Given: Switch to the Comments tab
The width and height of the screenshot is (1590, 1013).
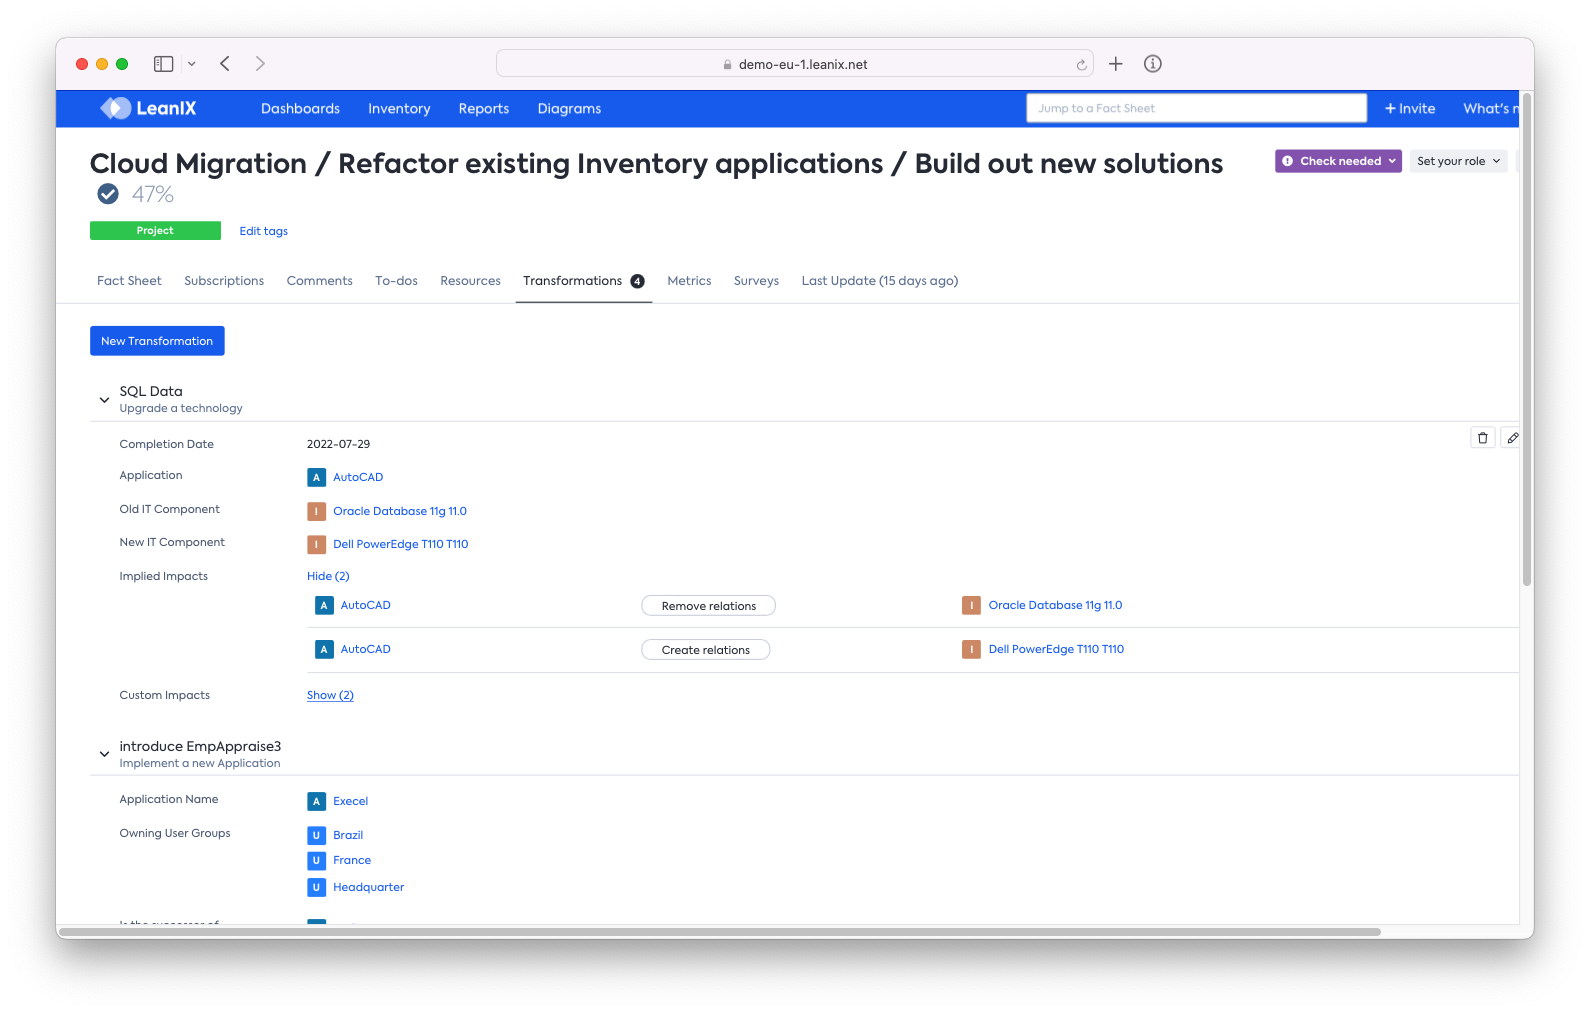Looking at the screenshot, I should 320,281.
